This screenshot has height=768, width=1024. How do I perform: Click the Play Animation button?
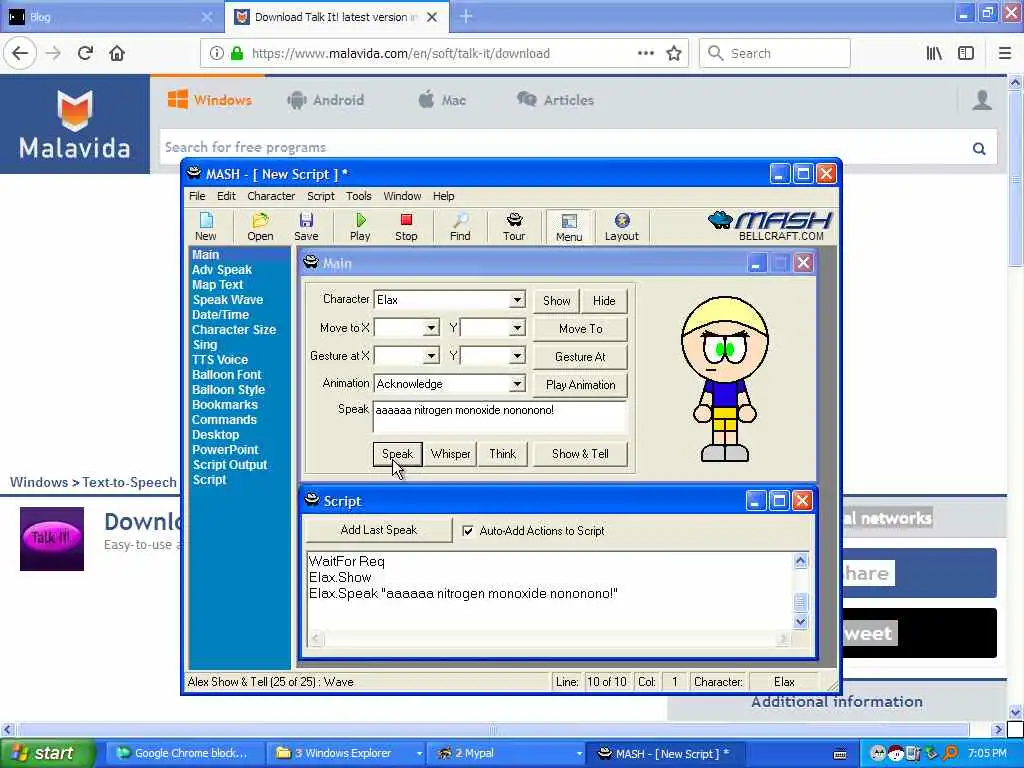581,385
